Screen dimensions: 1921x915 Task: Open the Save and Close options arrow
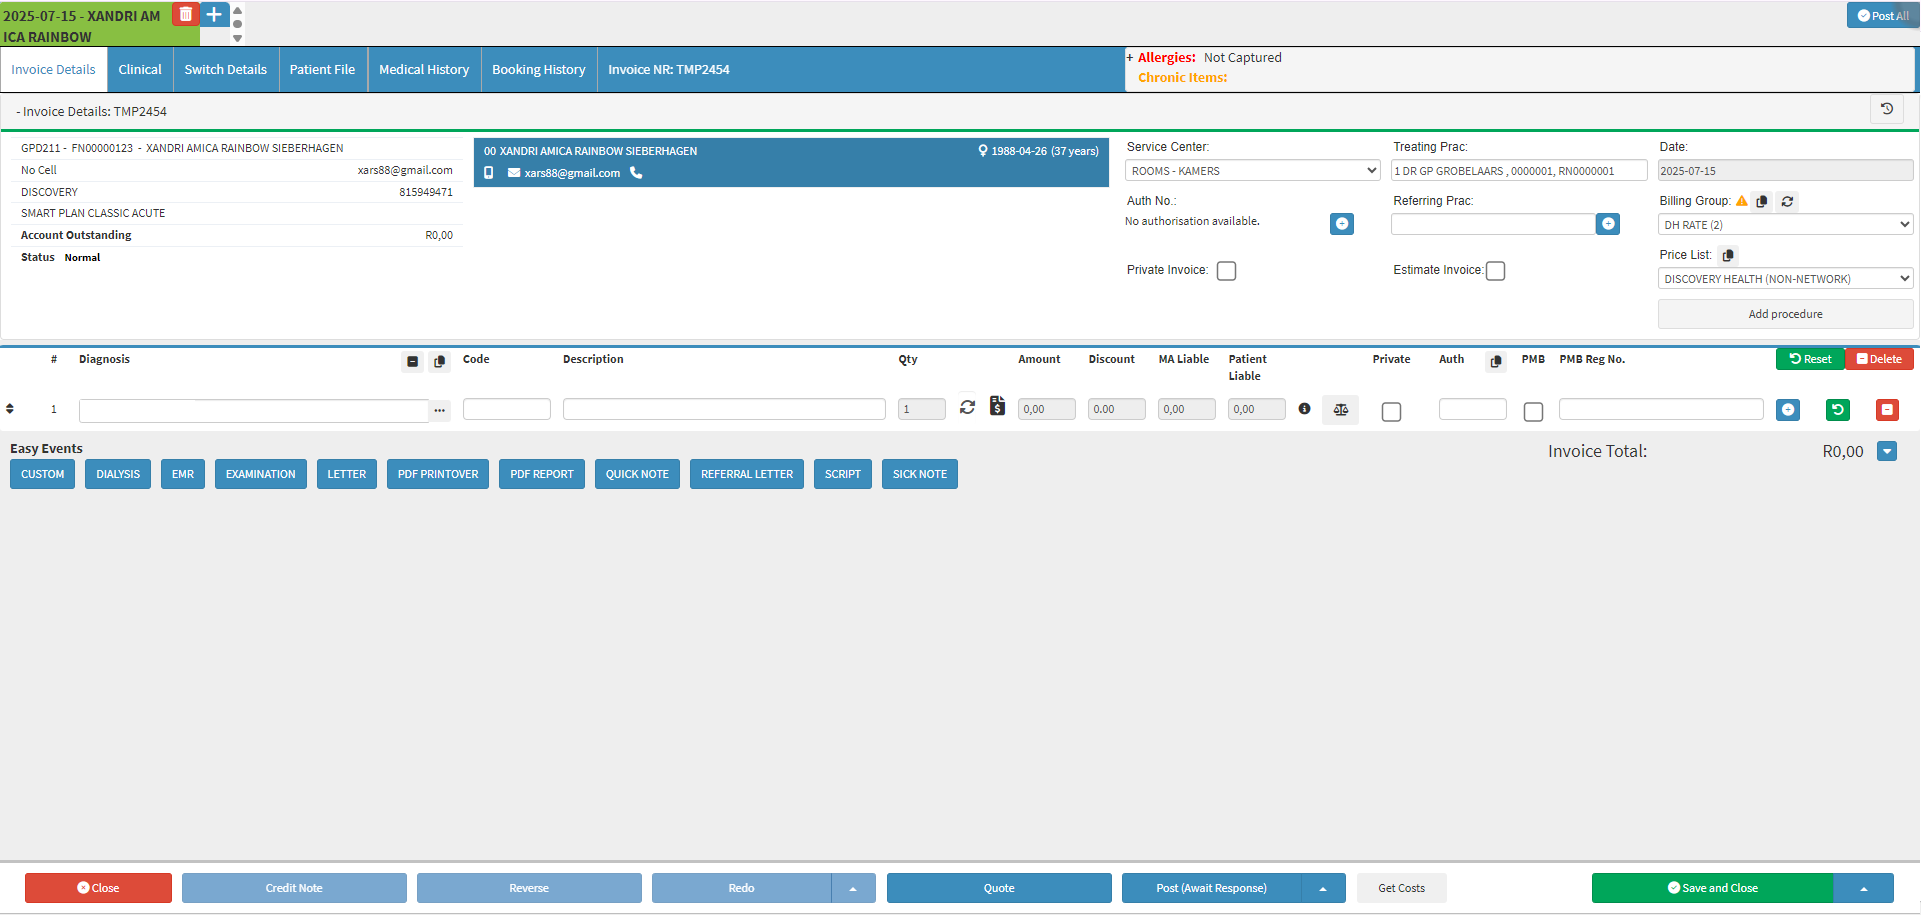tap(1863, 888)
